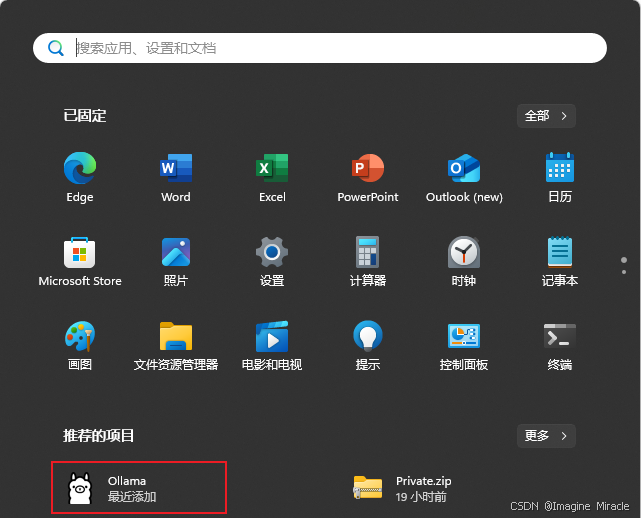
Task: Open 记事本 notepad
Action: coord(560,261)
